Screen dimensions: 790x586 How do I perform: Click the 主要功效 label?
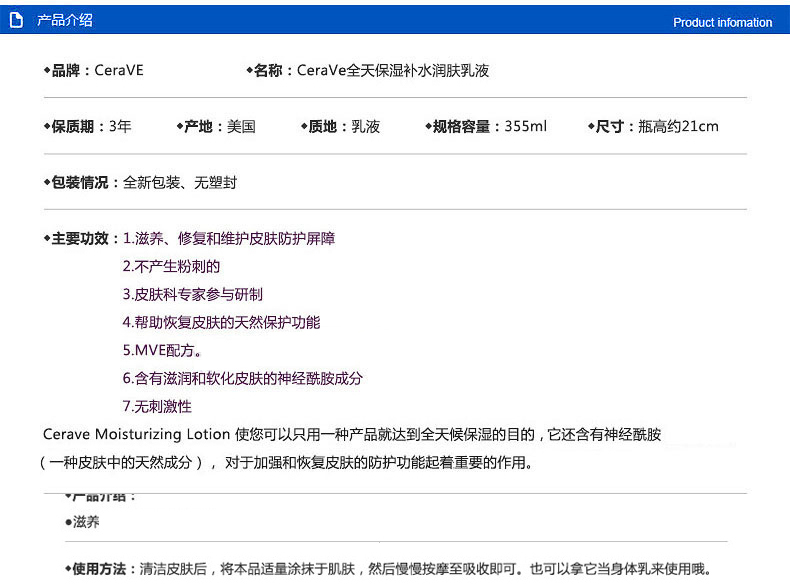[82, 238]
